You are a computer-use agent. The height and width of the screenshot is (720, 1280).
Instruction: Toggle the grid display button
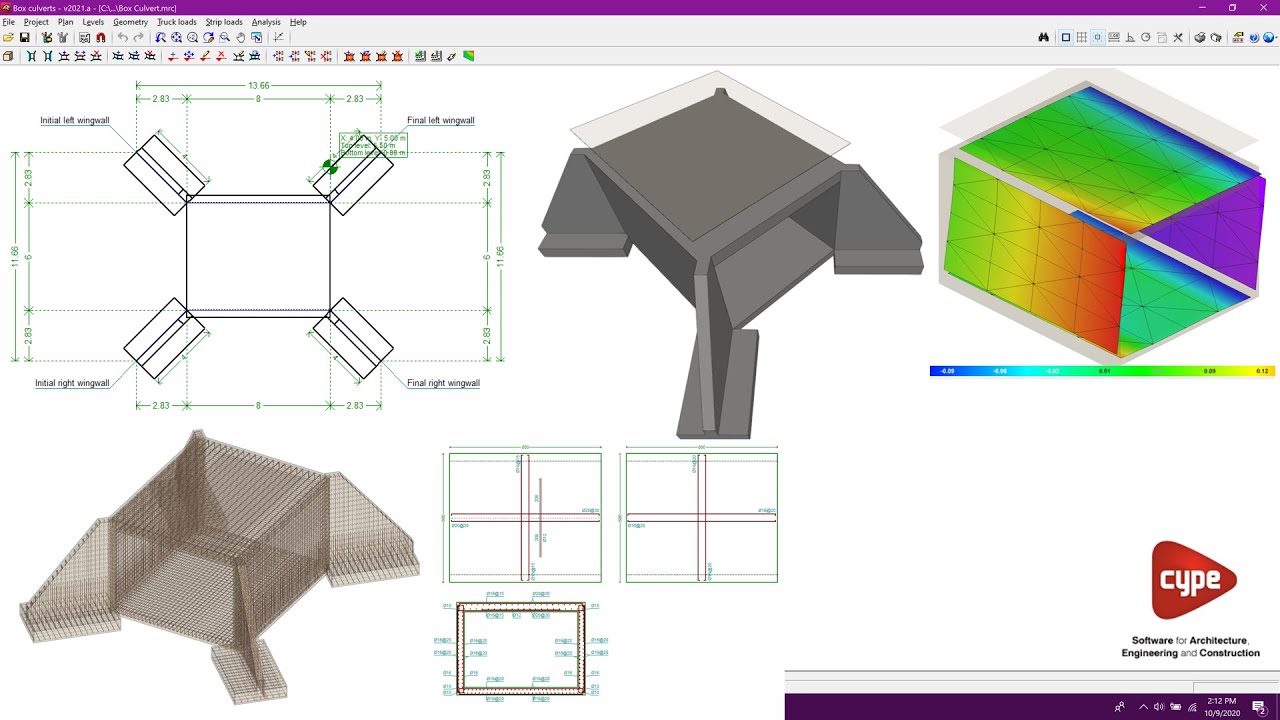pos(1081,38)
